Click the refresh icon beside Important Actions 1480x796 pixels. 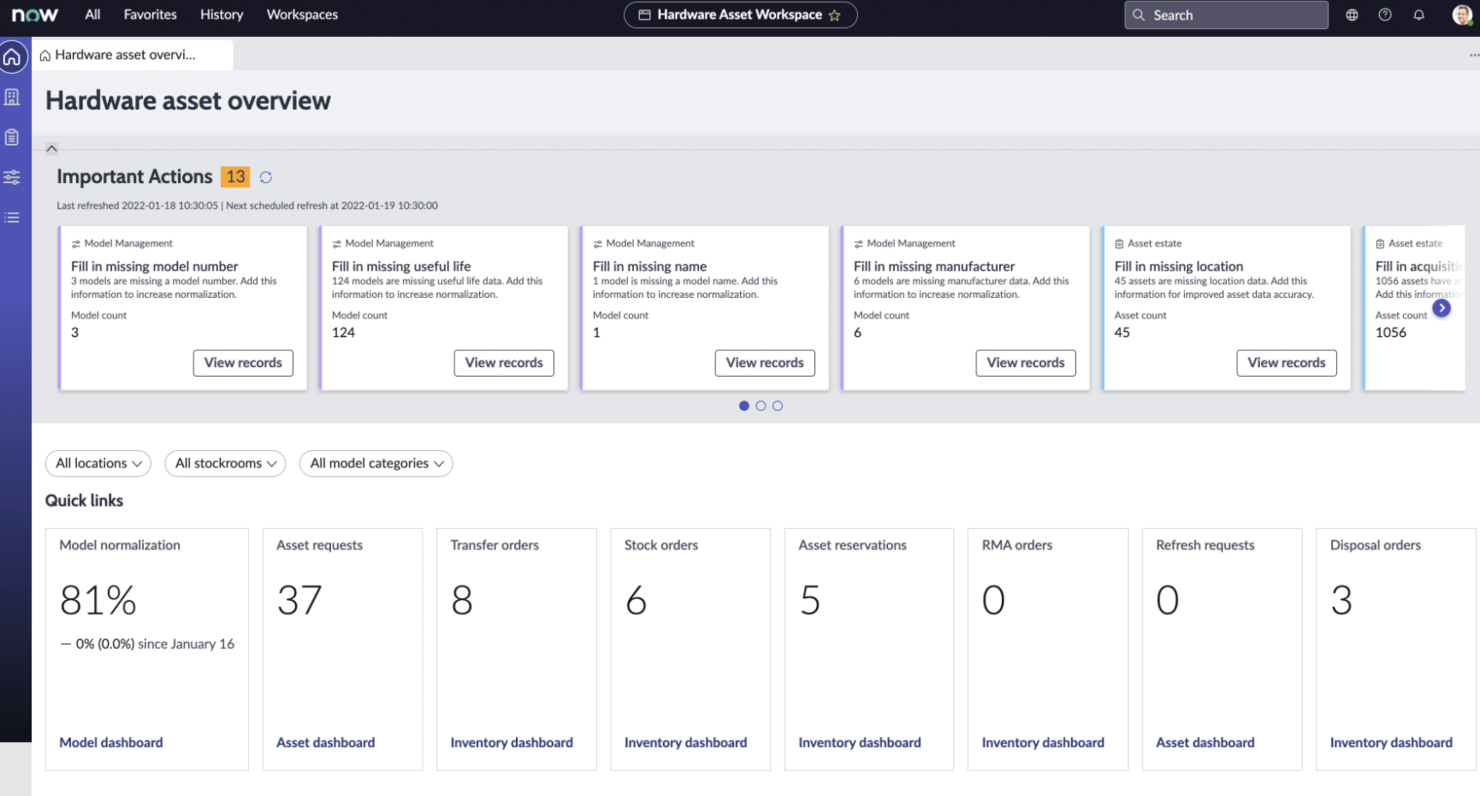265,176
